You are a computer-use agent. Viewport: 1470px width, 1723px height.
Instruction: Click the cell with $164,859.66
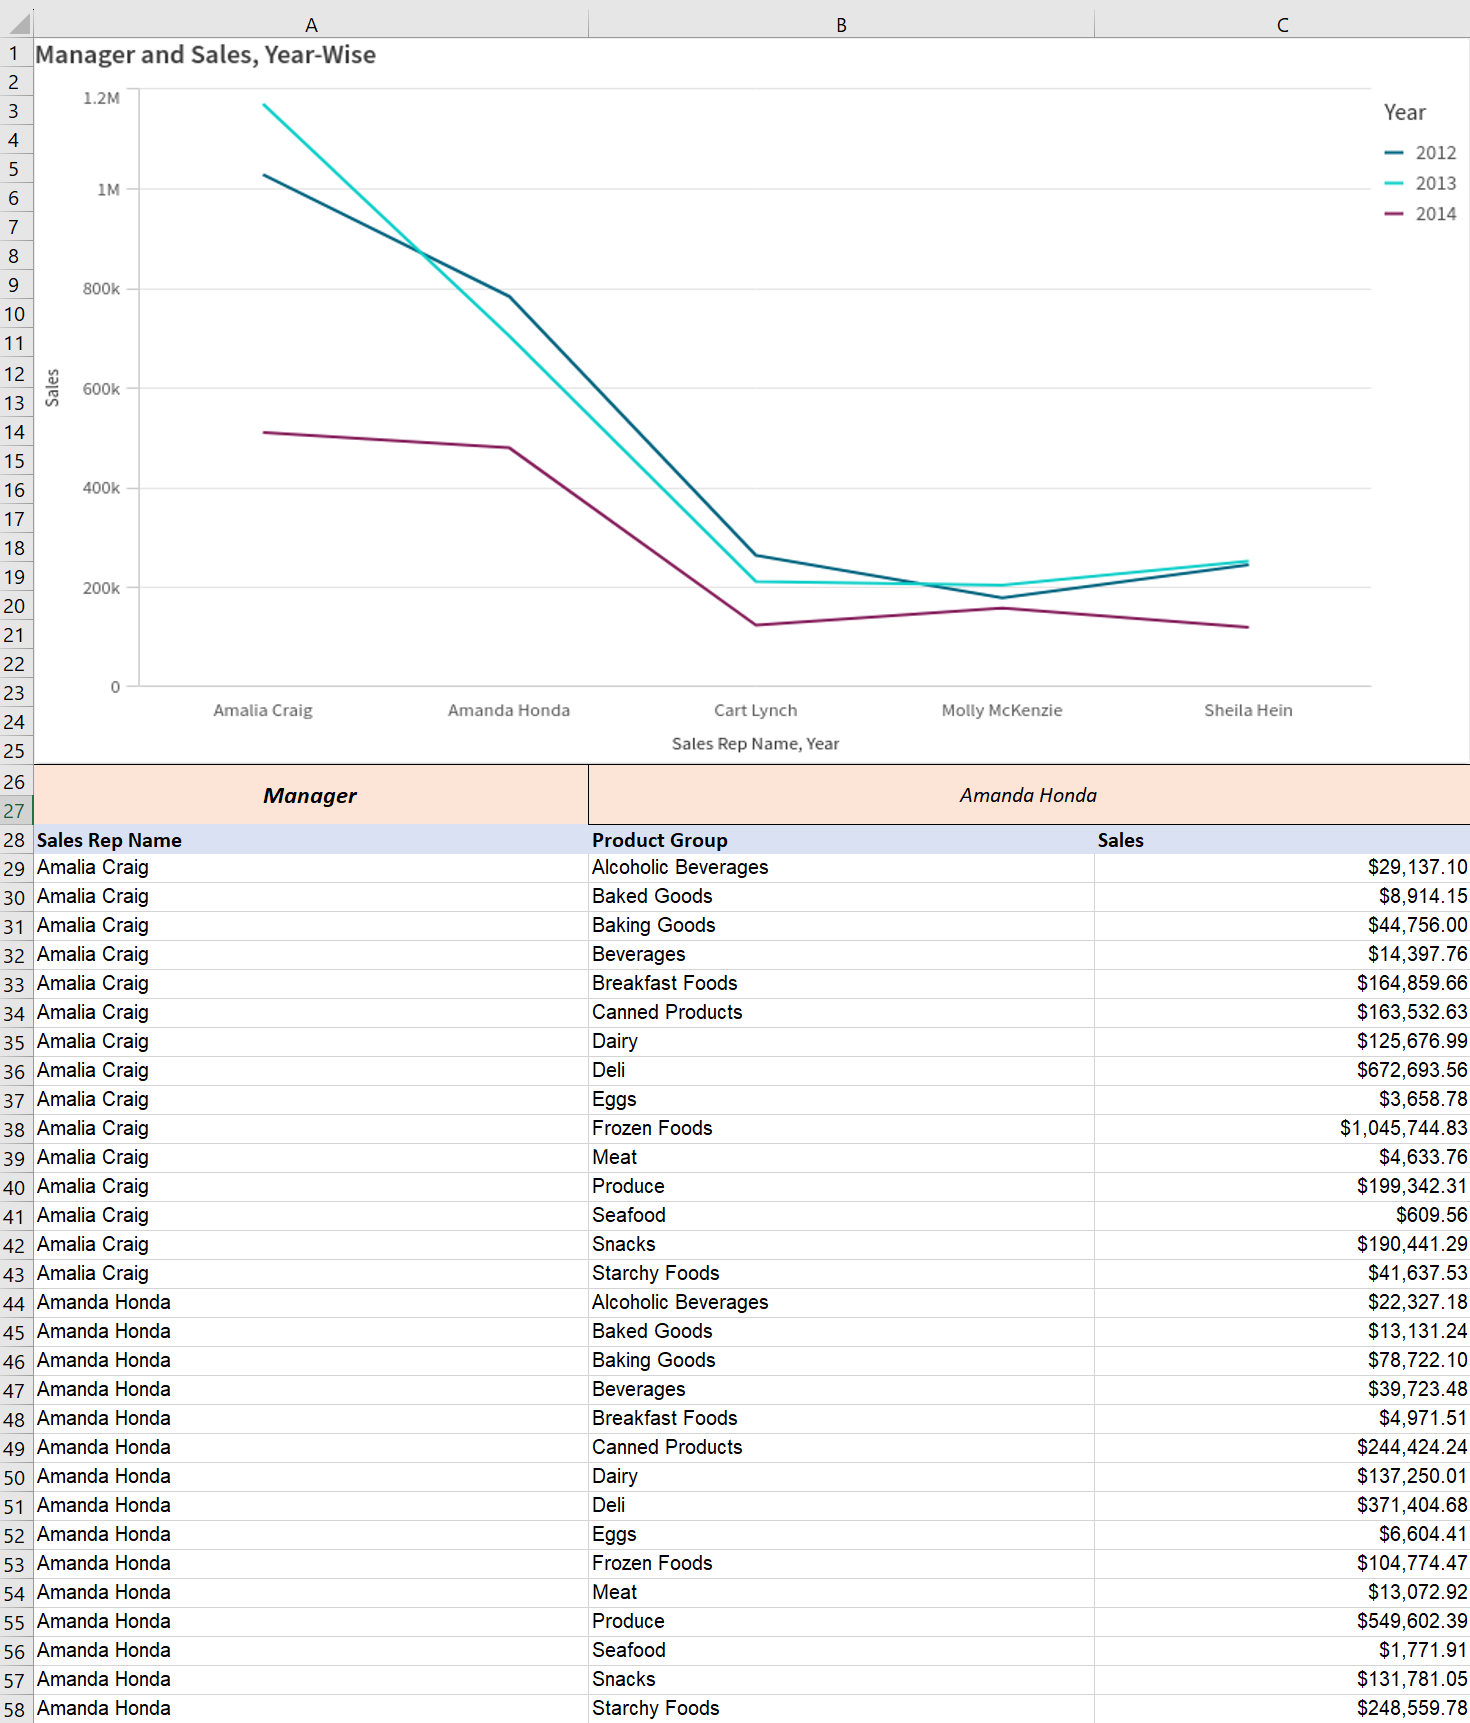tap(1282, 983)
